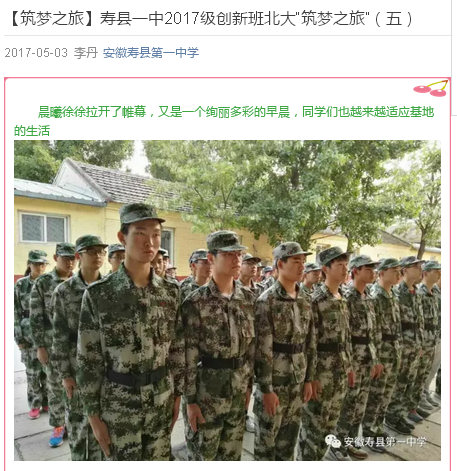Screen dimensions: 457x471
Task: Click the green paragraph starting with 晨曦徐徐
Action: pyautogui.click(x=224, y=121)
